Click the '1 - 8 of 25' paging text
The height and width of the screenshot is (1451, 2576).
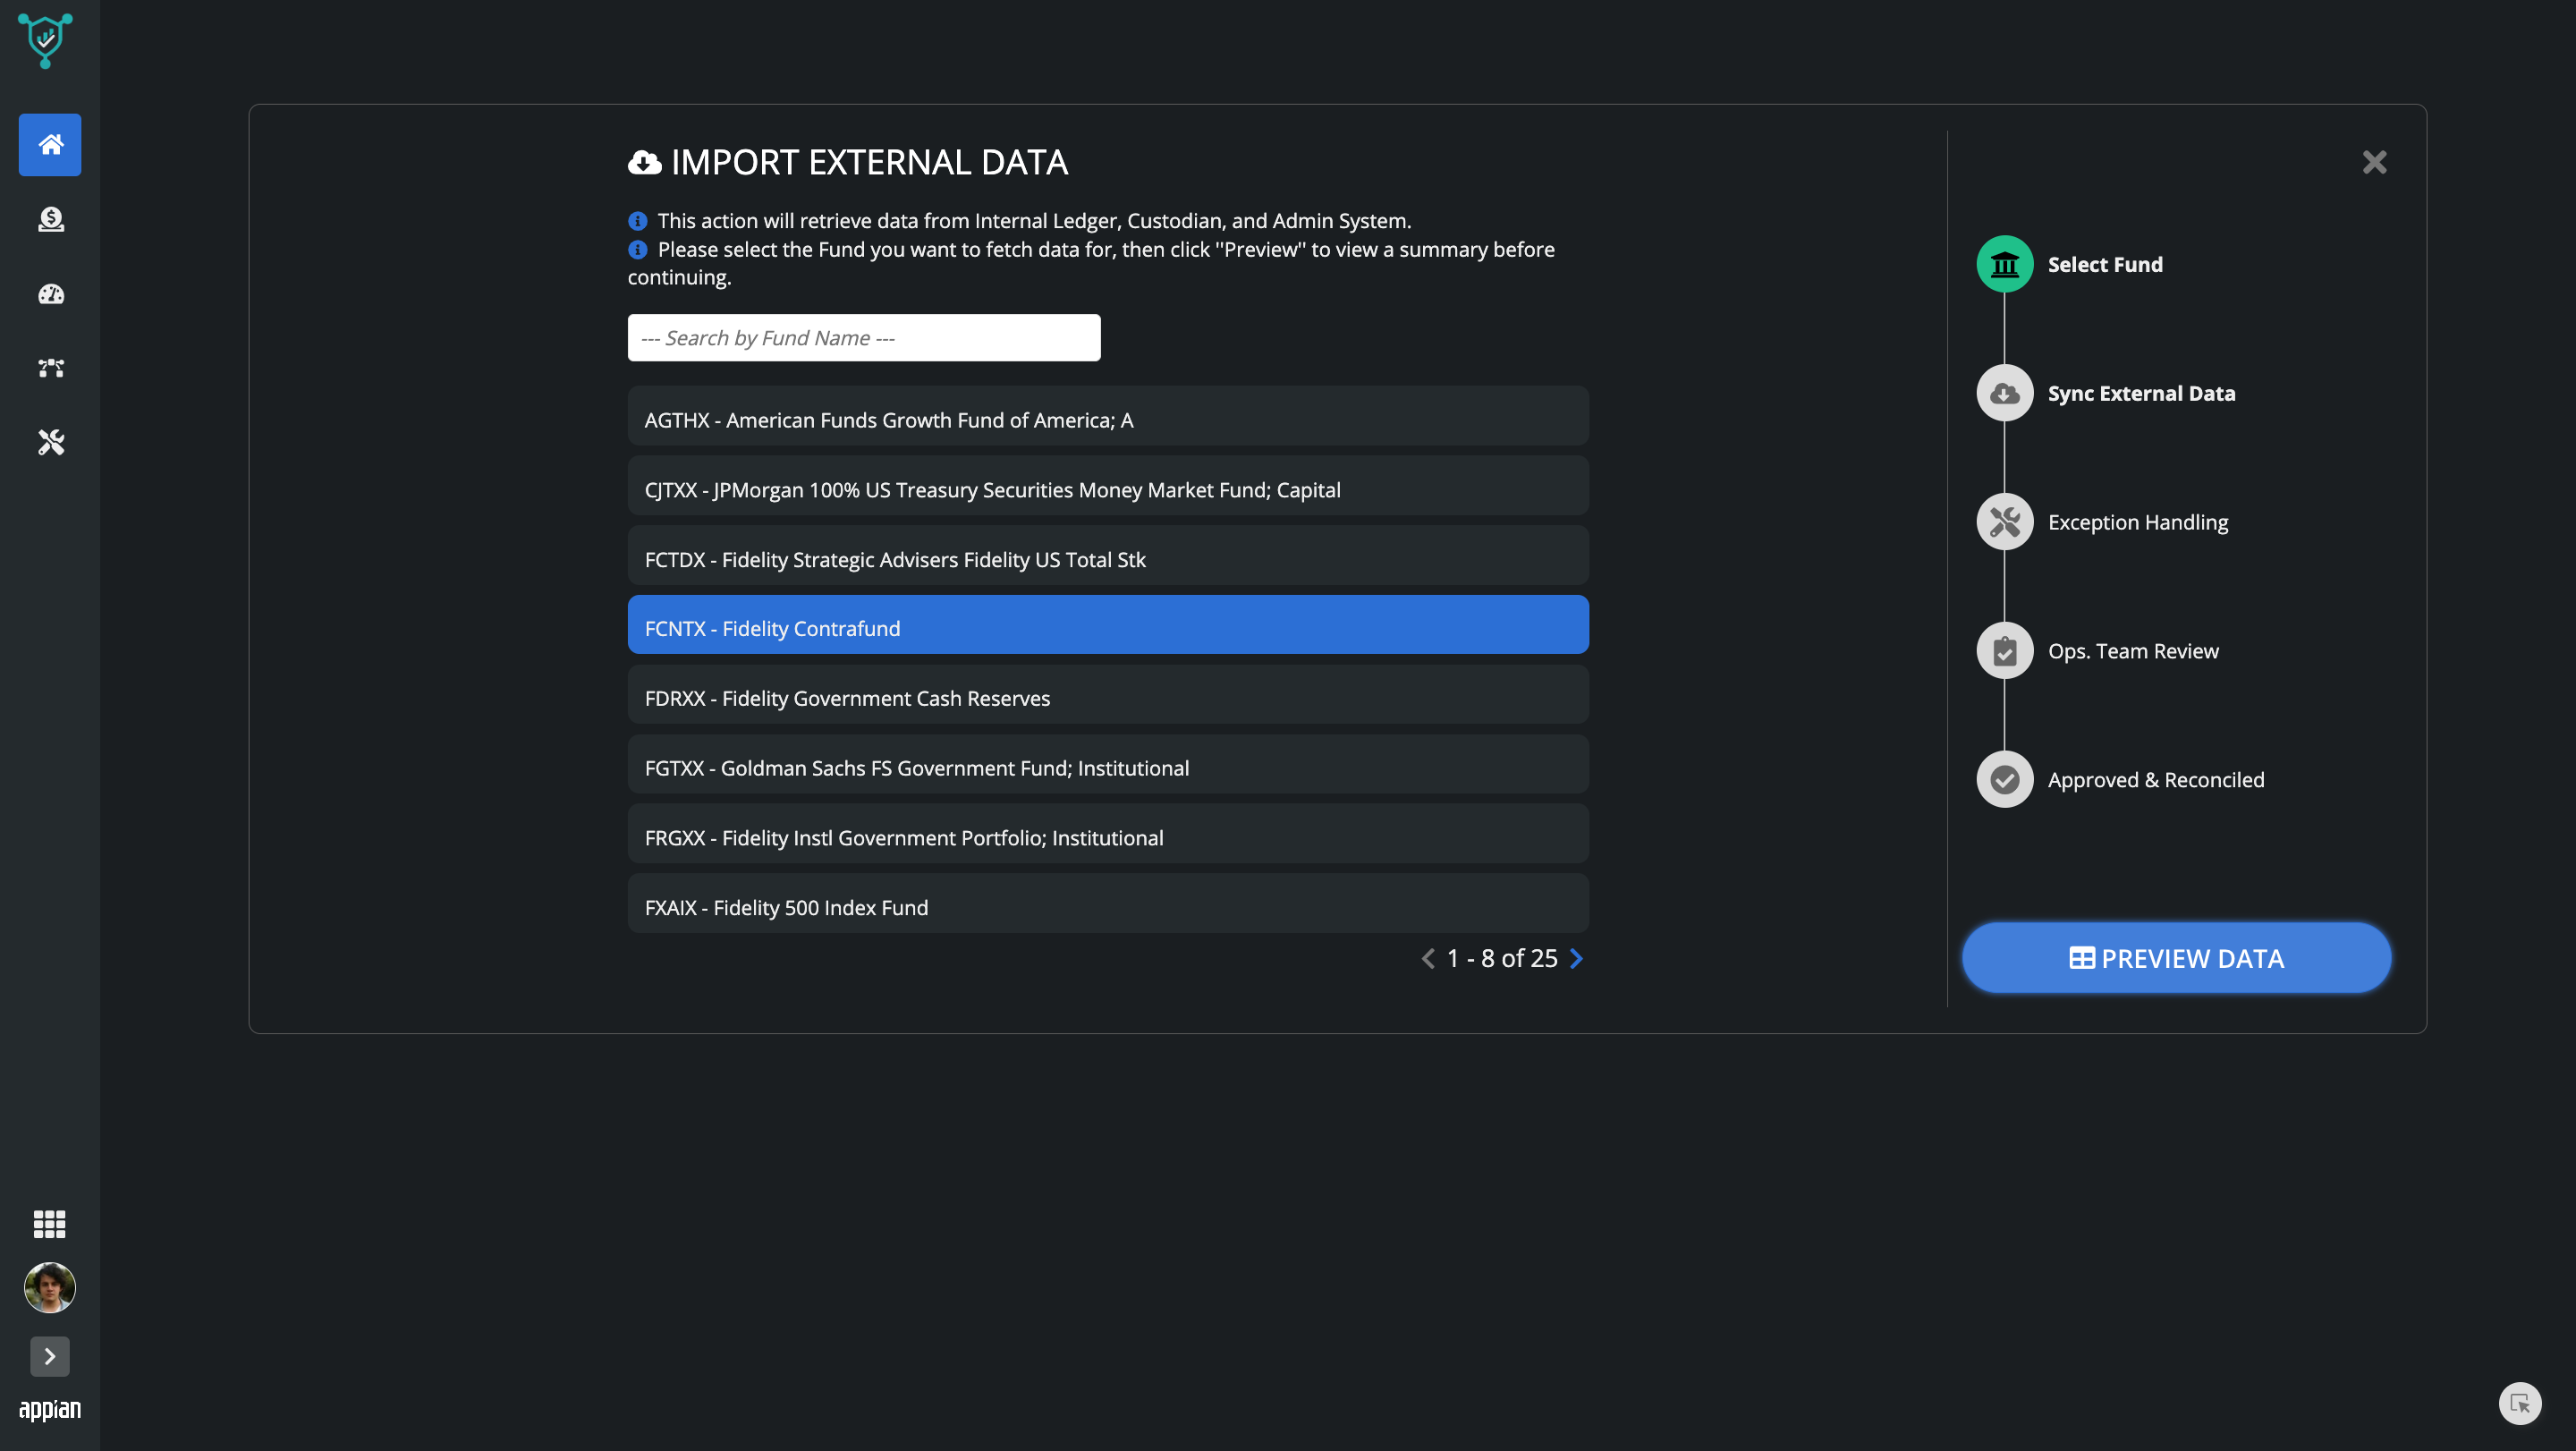tap(1502, 958)
